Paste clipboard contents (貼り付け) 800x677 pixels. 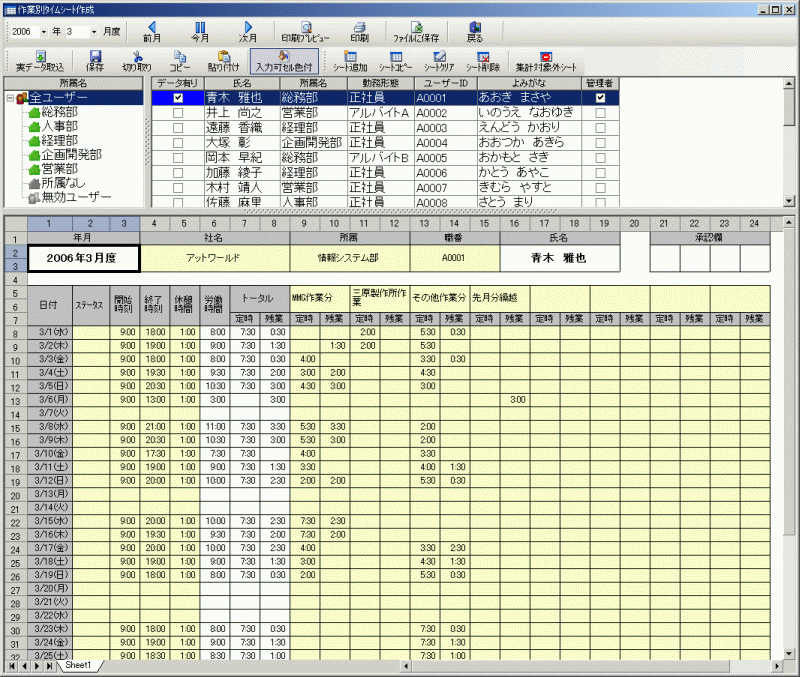pyautogui.click(x=223, y=61)
